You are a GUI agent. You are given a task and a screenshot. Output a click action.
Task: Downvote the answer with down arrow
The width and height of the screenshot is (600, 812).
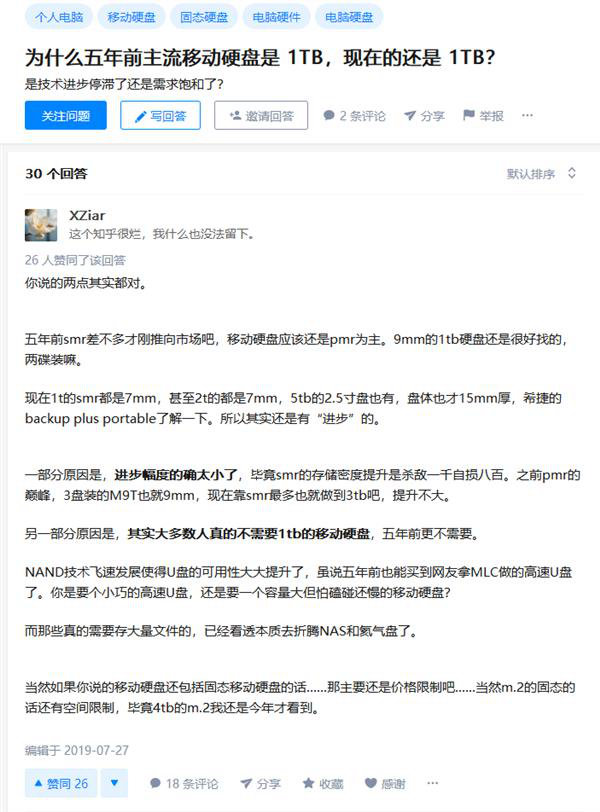click(114, 783)
